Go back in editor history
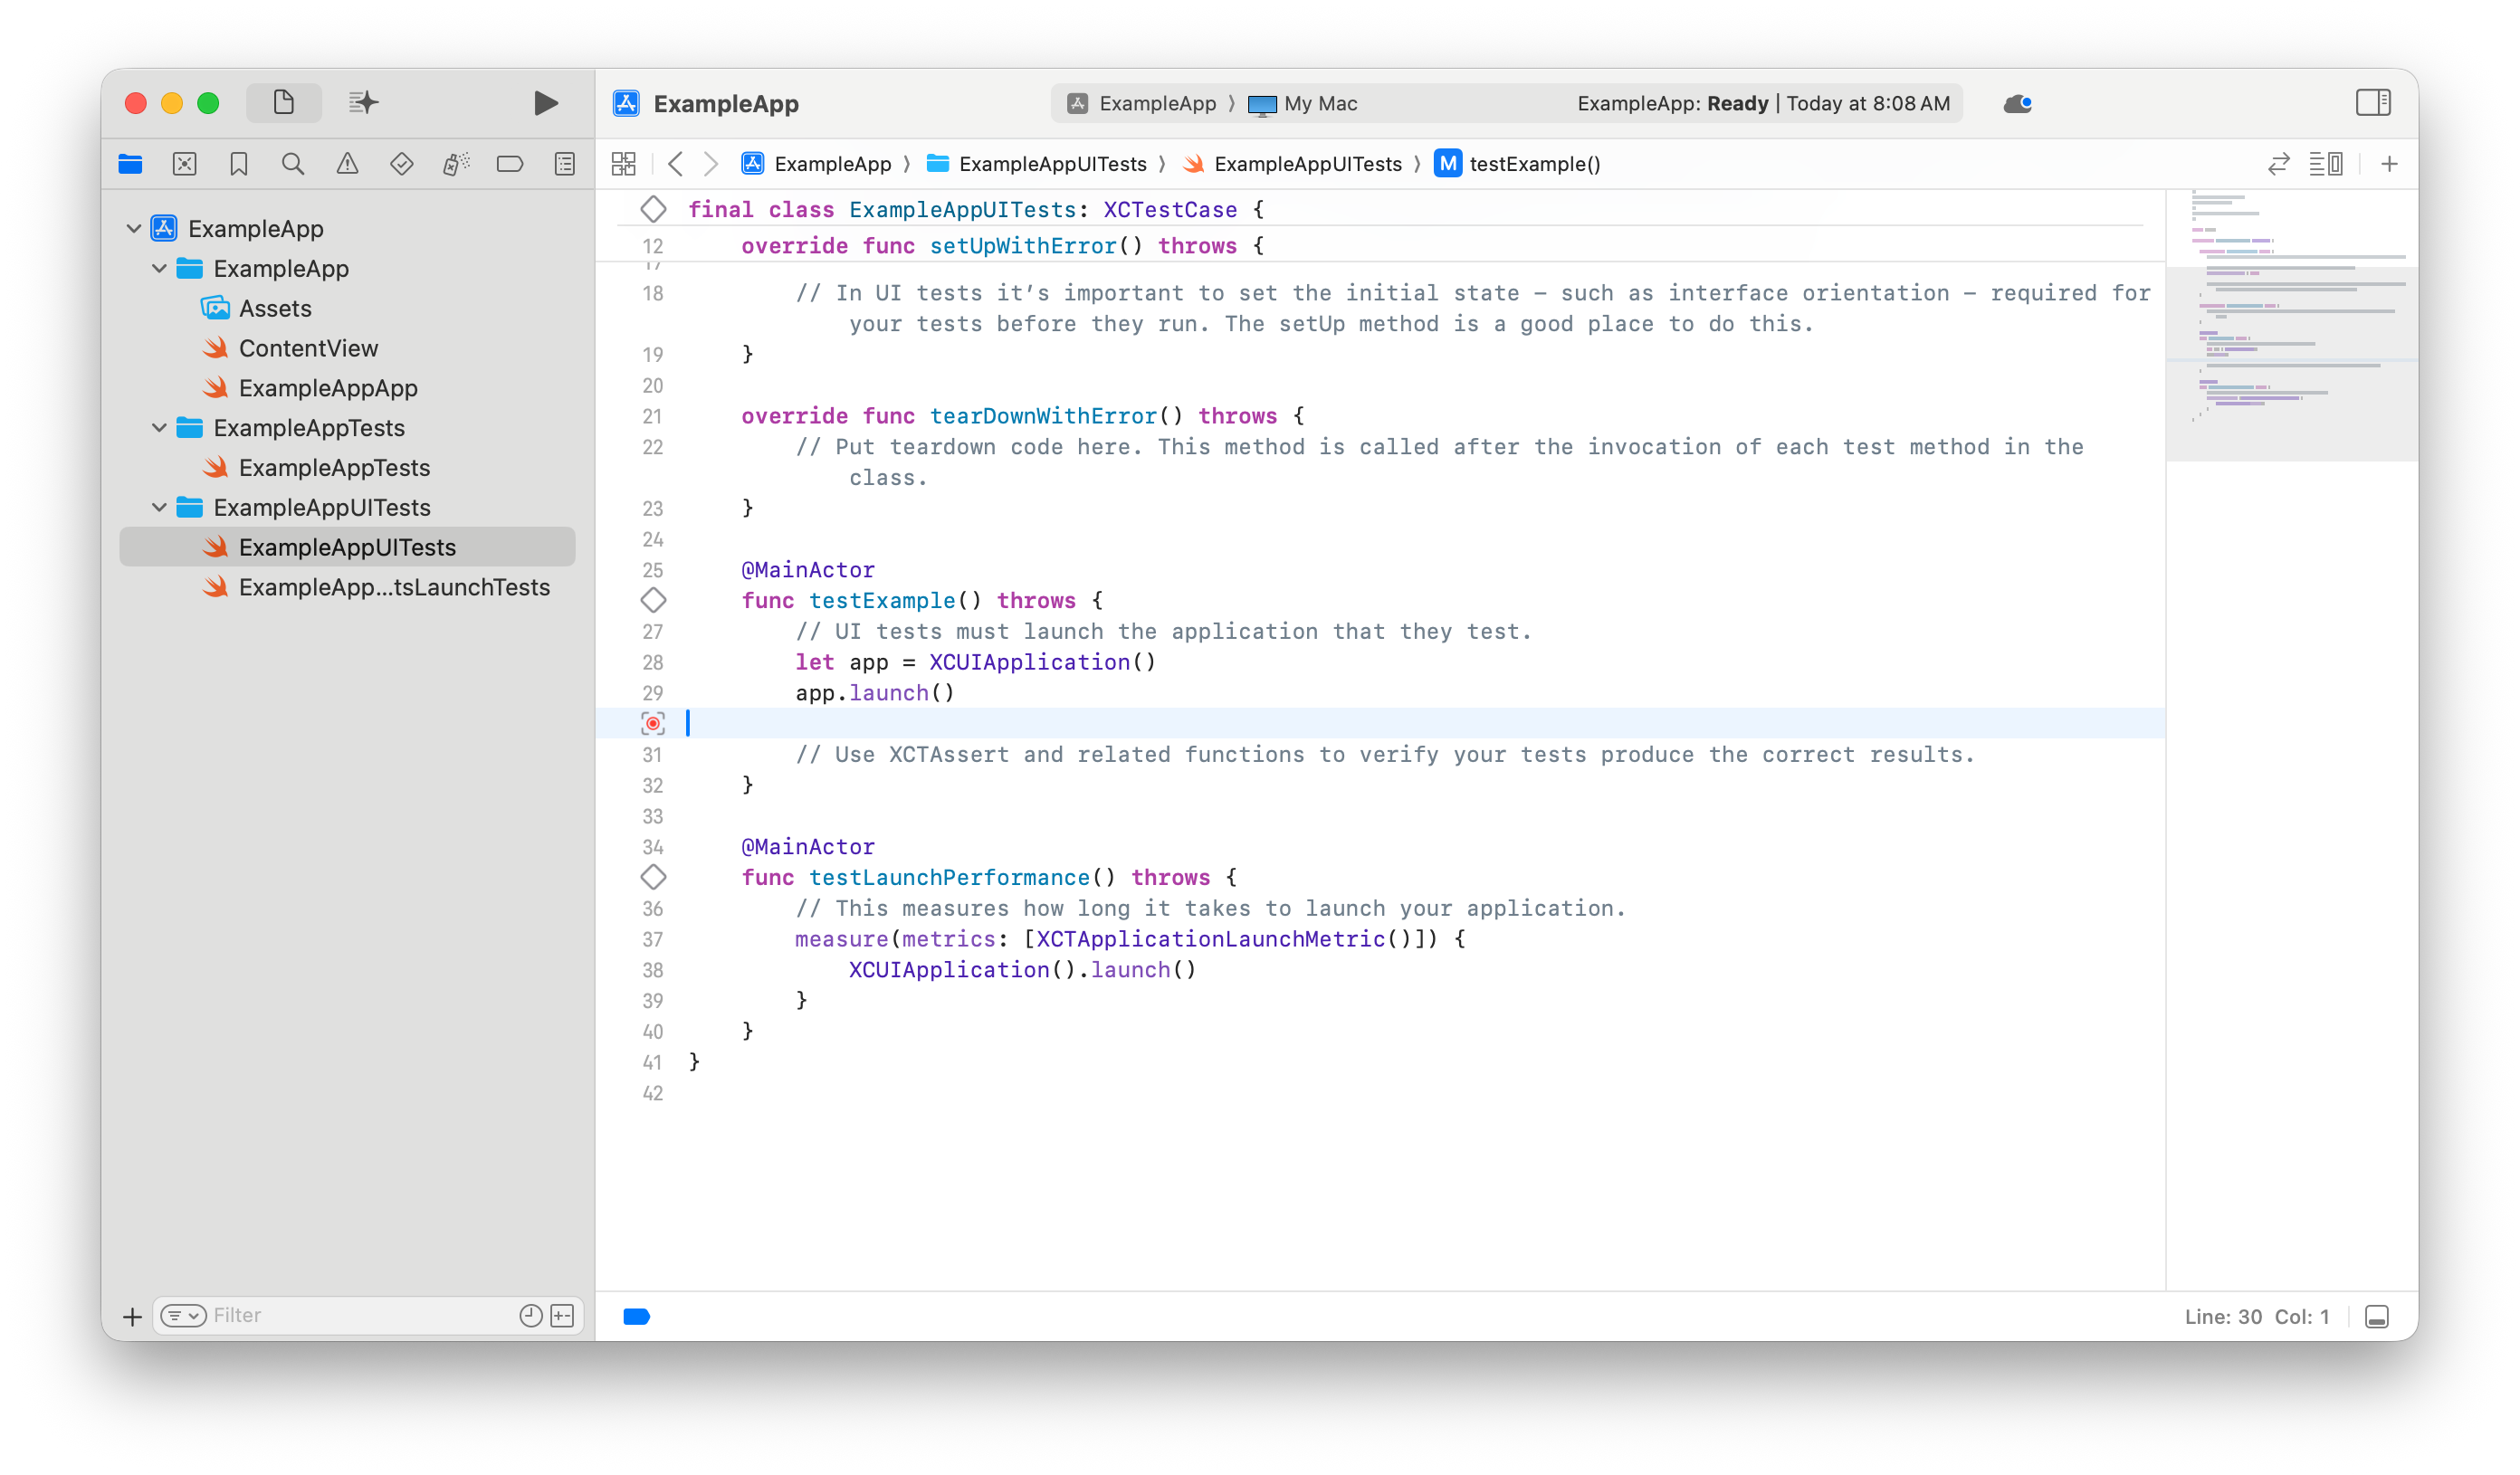 tap(676, 164)
